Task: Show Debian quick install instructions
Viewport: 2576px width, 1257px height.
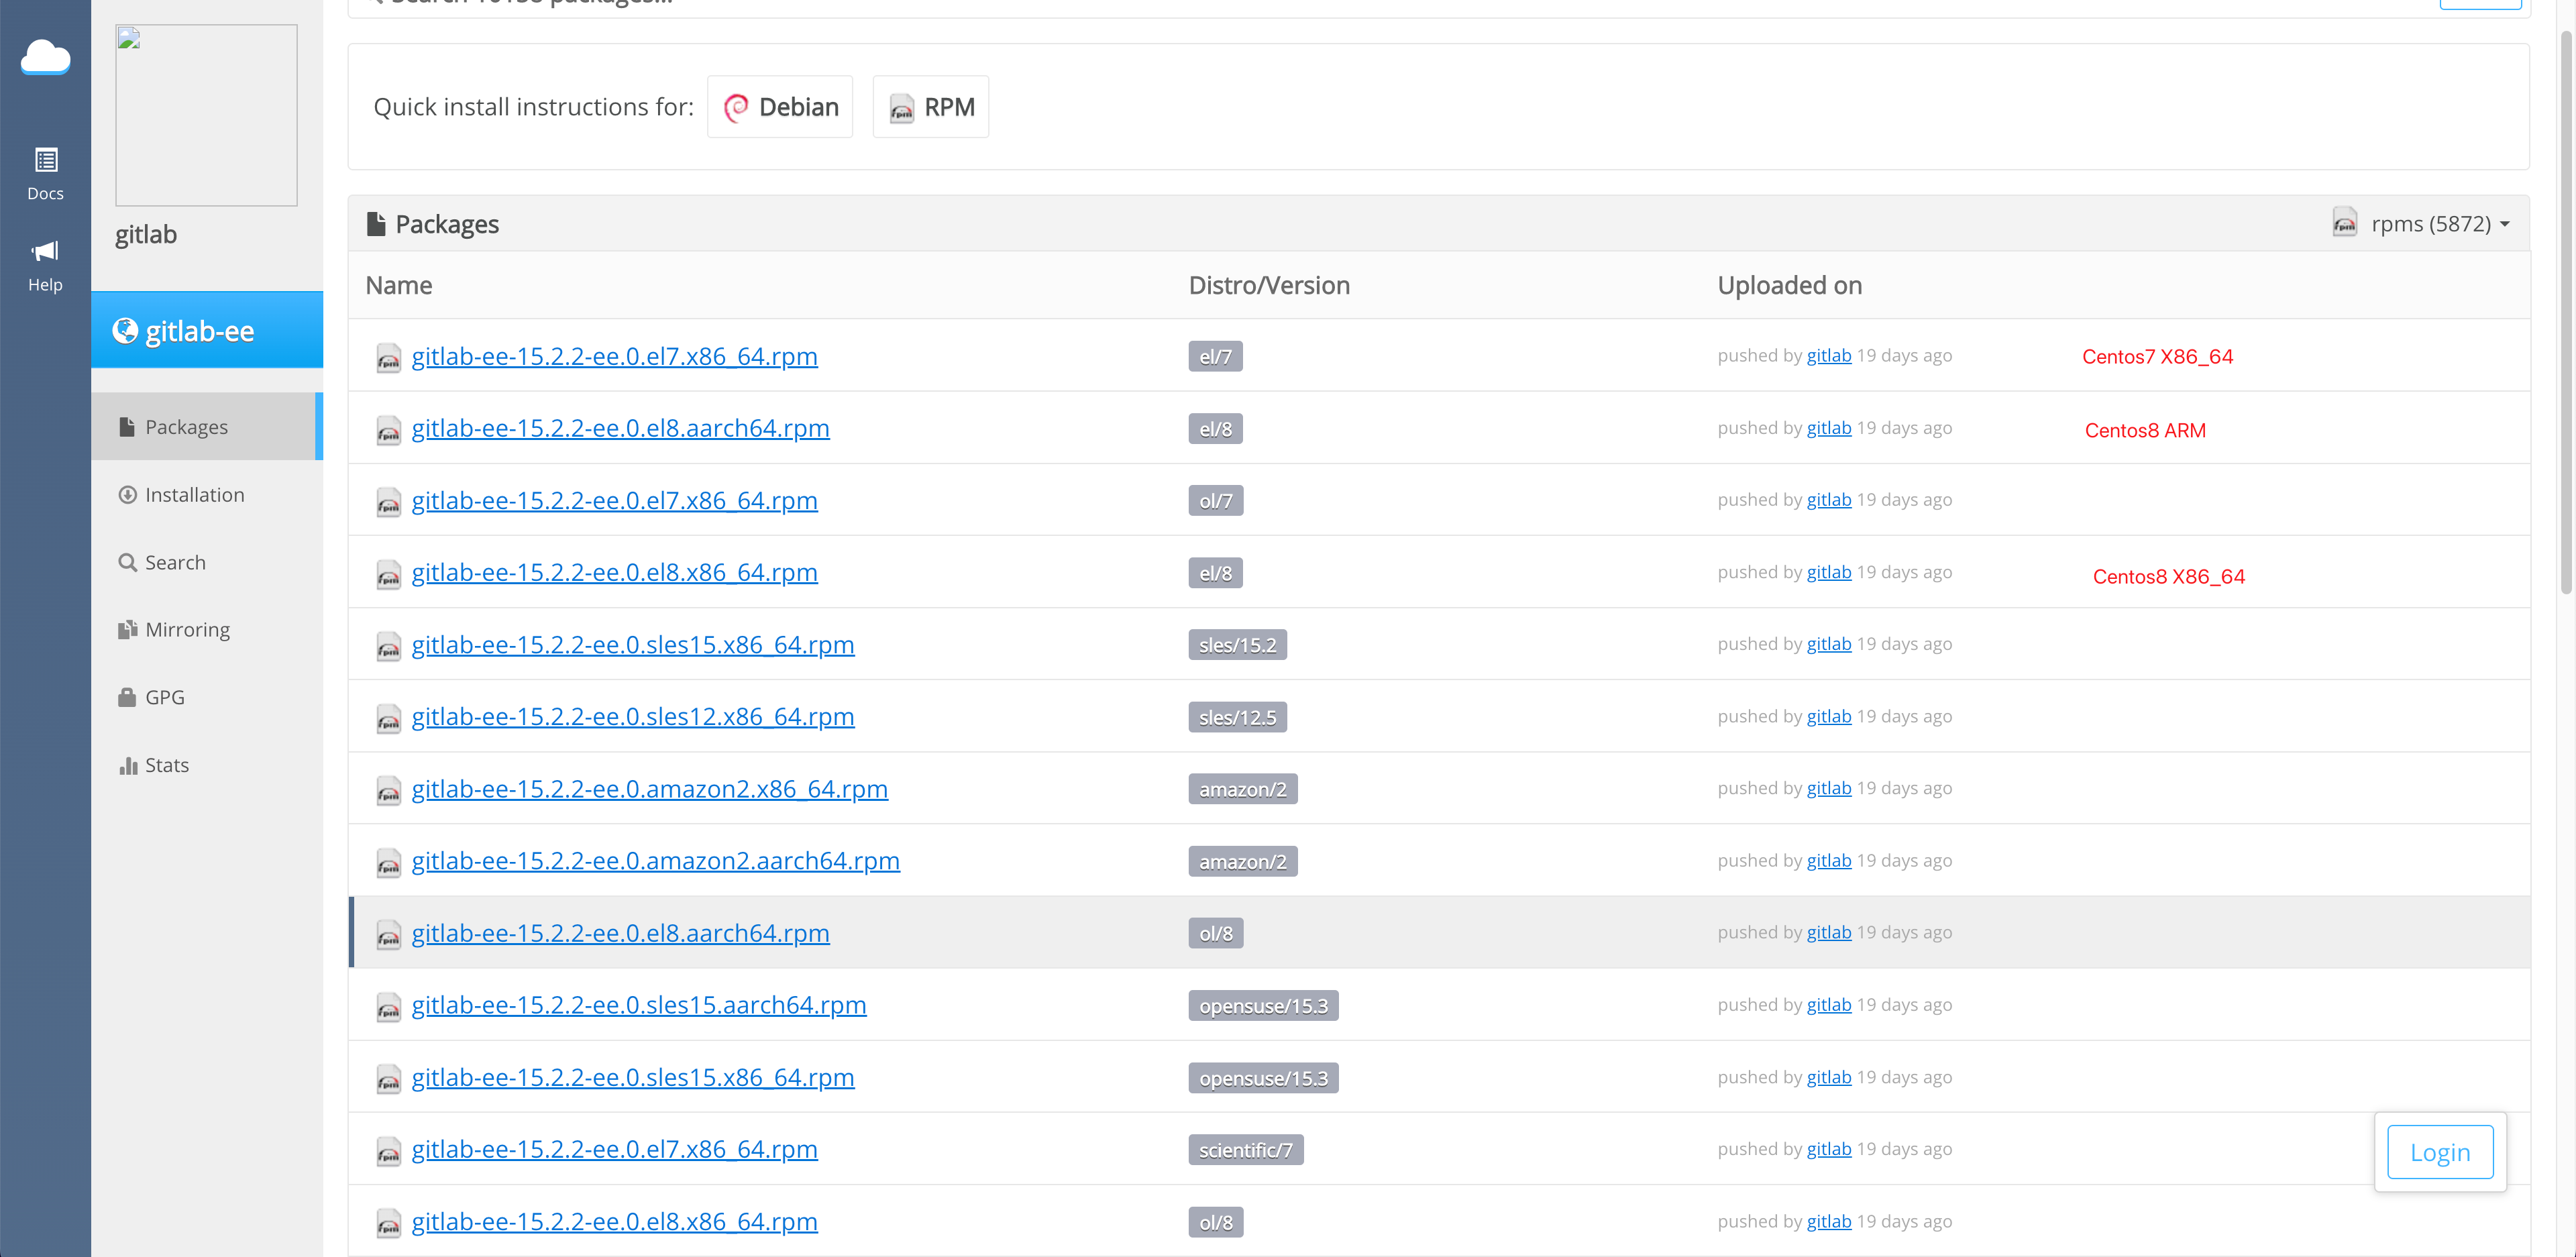Action: 780,107
